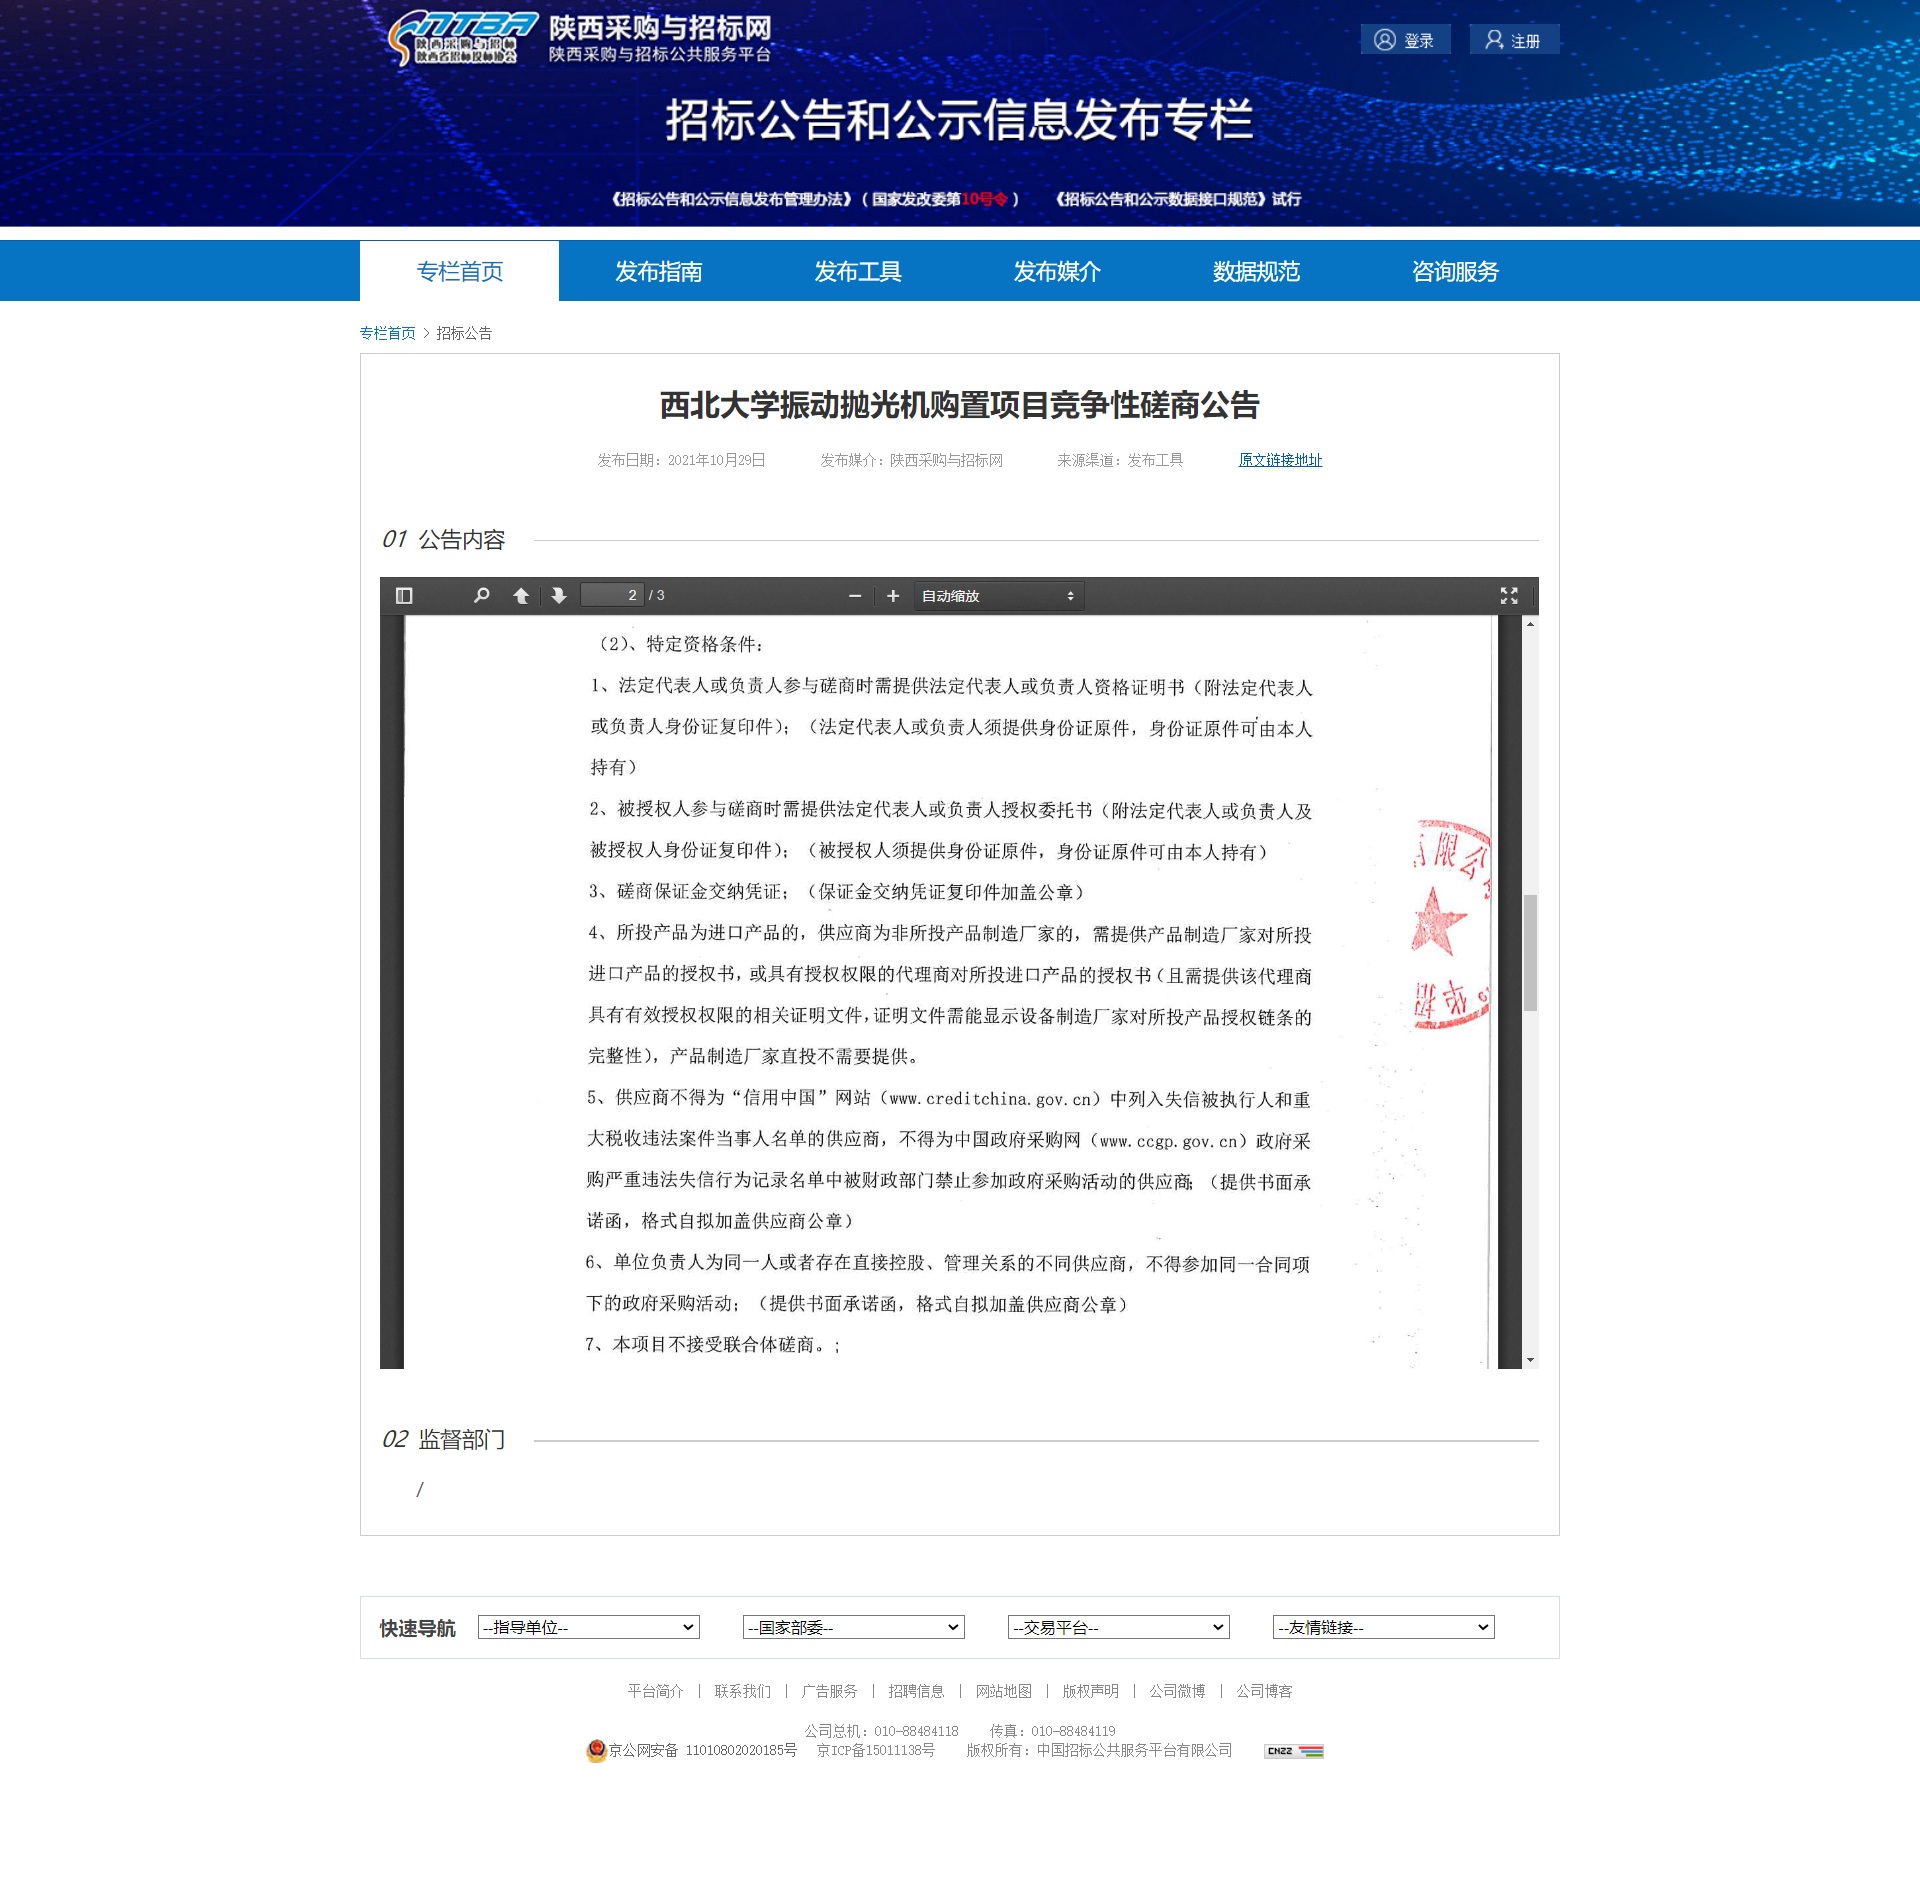This screenshot has height=1883, width=1920.
Task: Open the 友情链接 dropdown
Action: (x=1383, y=1627)
